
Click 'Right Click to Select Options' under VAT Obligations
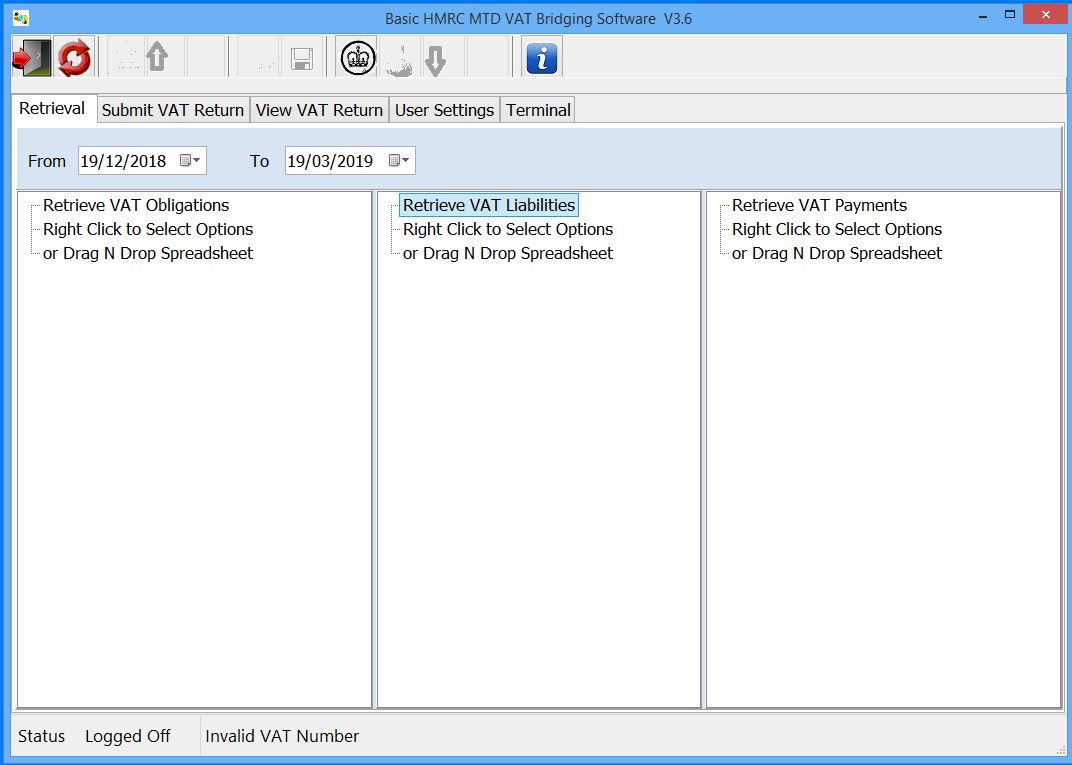[148, 229]
